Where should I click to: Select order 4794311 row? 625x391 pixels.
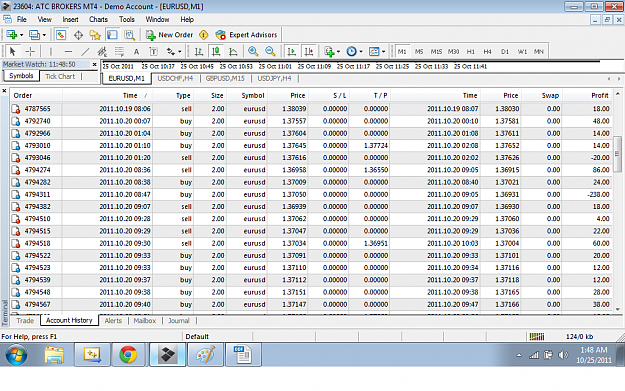[311, 195]
